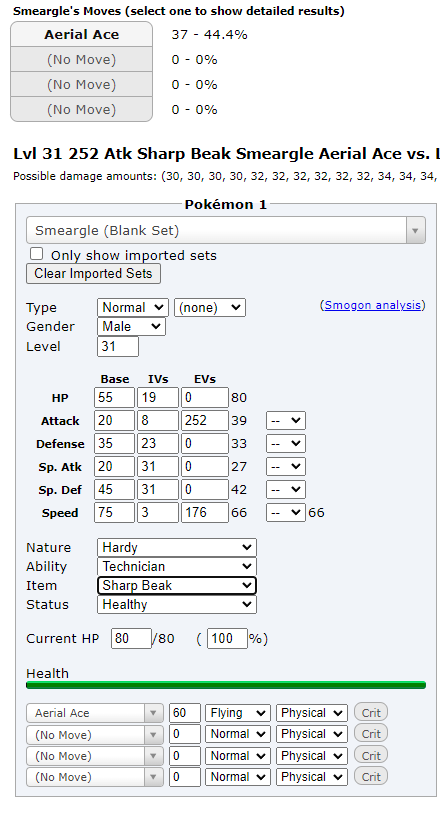Open the second move's Normal type dropdown
Image resolution: width=440 pixels, height=813 pixels.
pyautogui.click(x=238, y=734)
